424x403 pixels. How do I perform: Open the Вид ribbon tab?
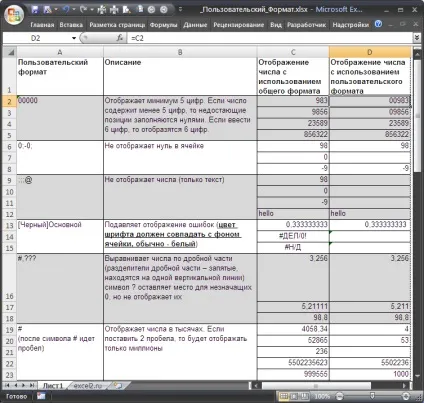(276, 25)
